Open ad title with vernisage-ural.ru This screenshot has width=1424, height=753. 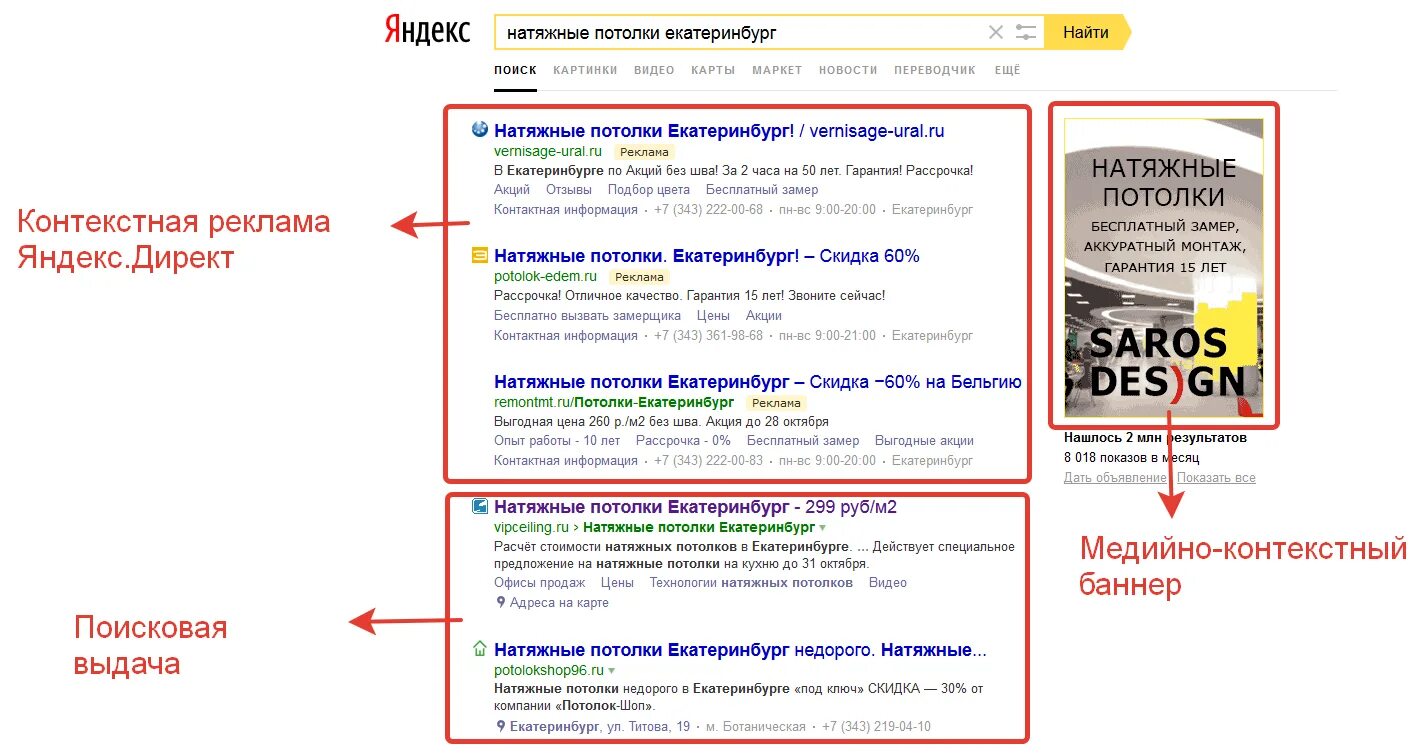[719, 131]
